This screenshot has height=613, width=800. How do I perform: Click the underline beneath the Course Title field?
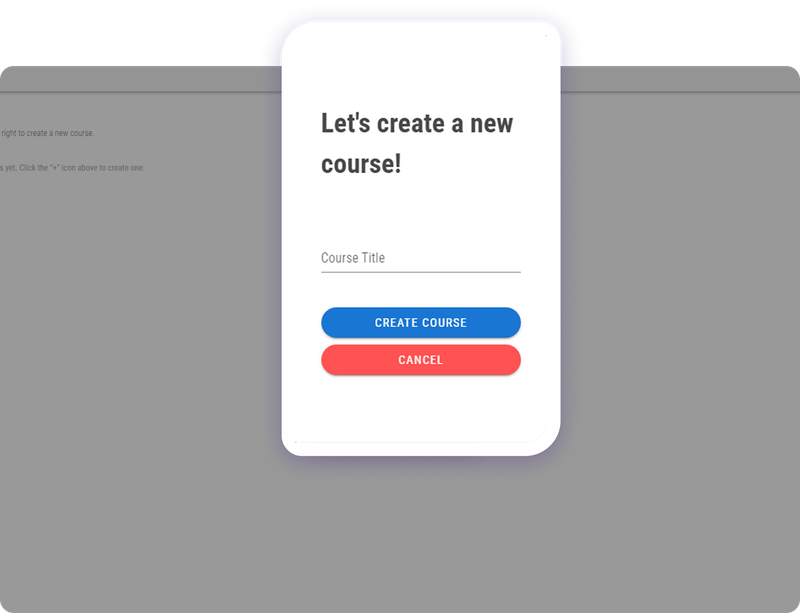click(x=420, y=272)
